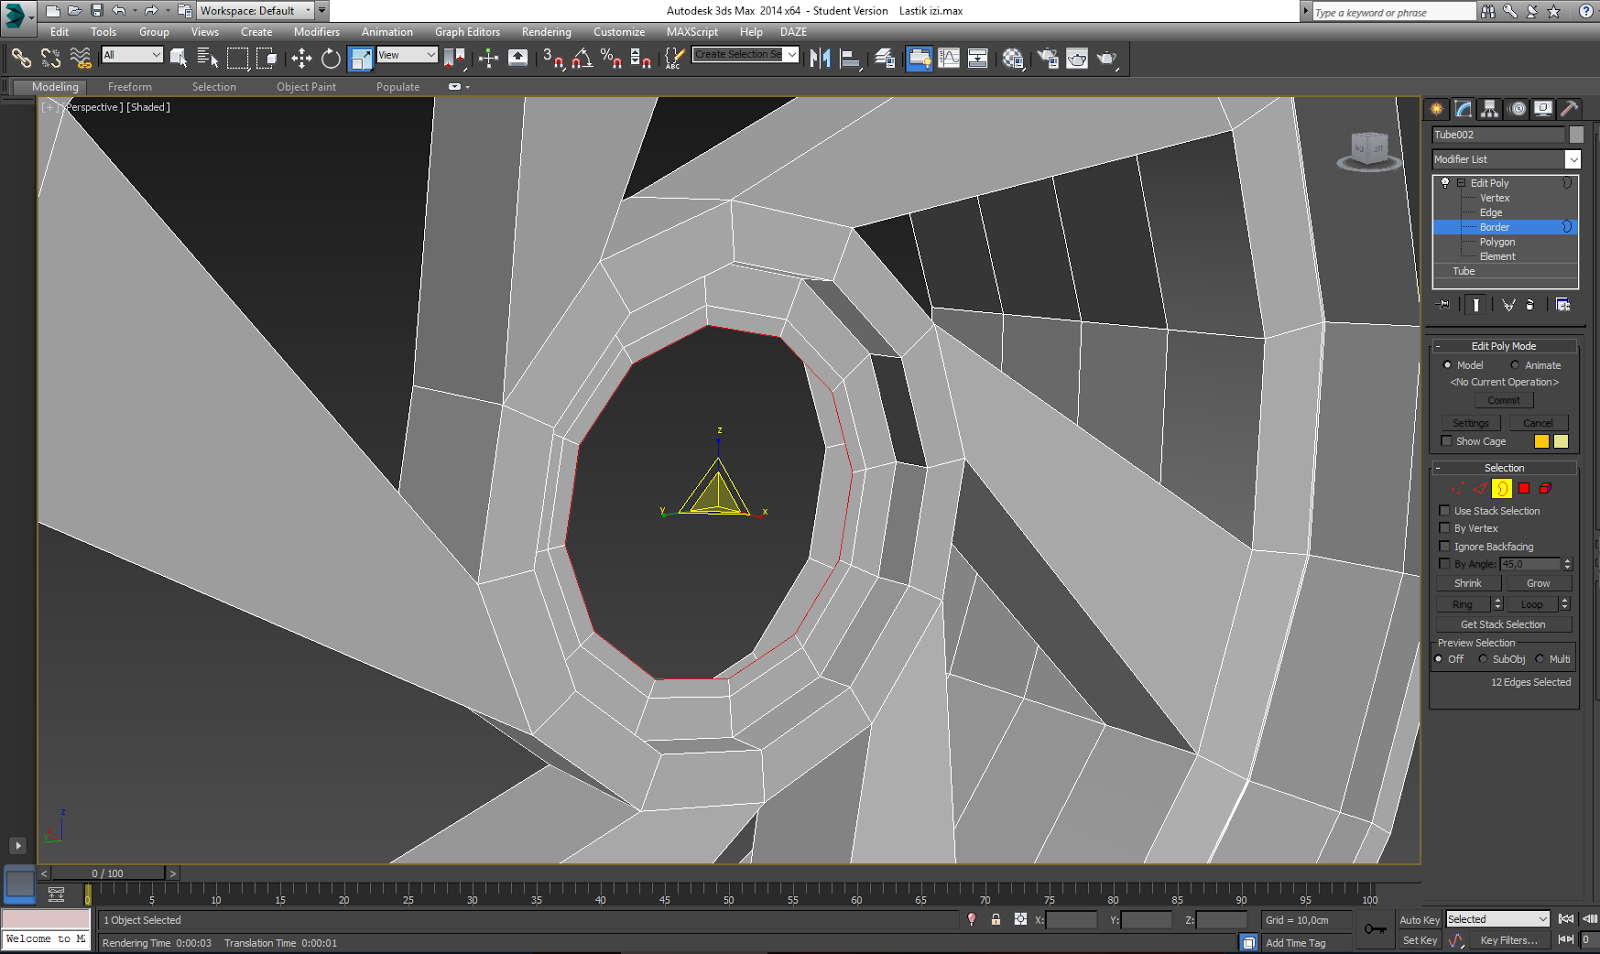Open the Curve Editor
The height and width of the screenshot is (954, 1600).
[949, 59]
